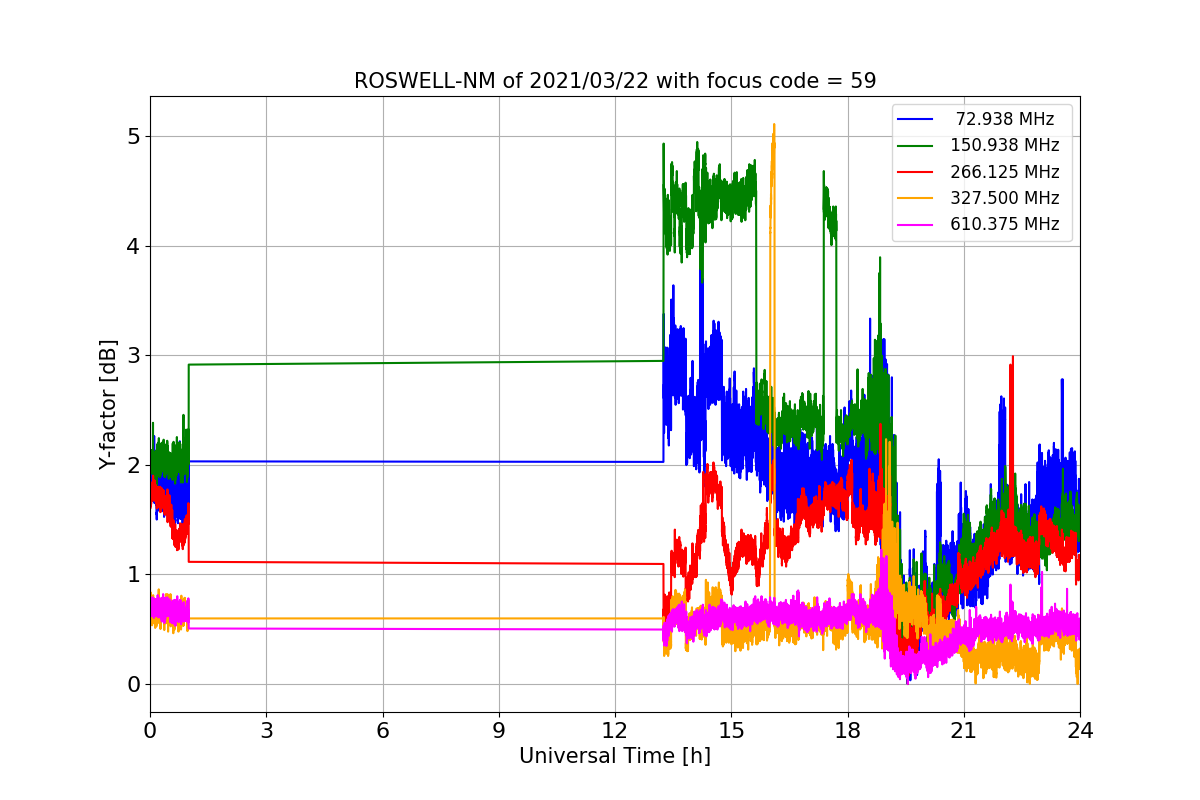This screenshot has width=1200, height=800.
Task: Click x-axis tick label 24
Action: pos(1080,730)
